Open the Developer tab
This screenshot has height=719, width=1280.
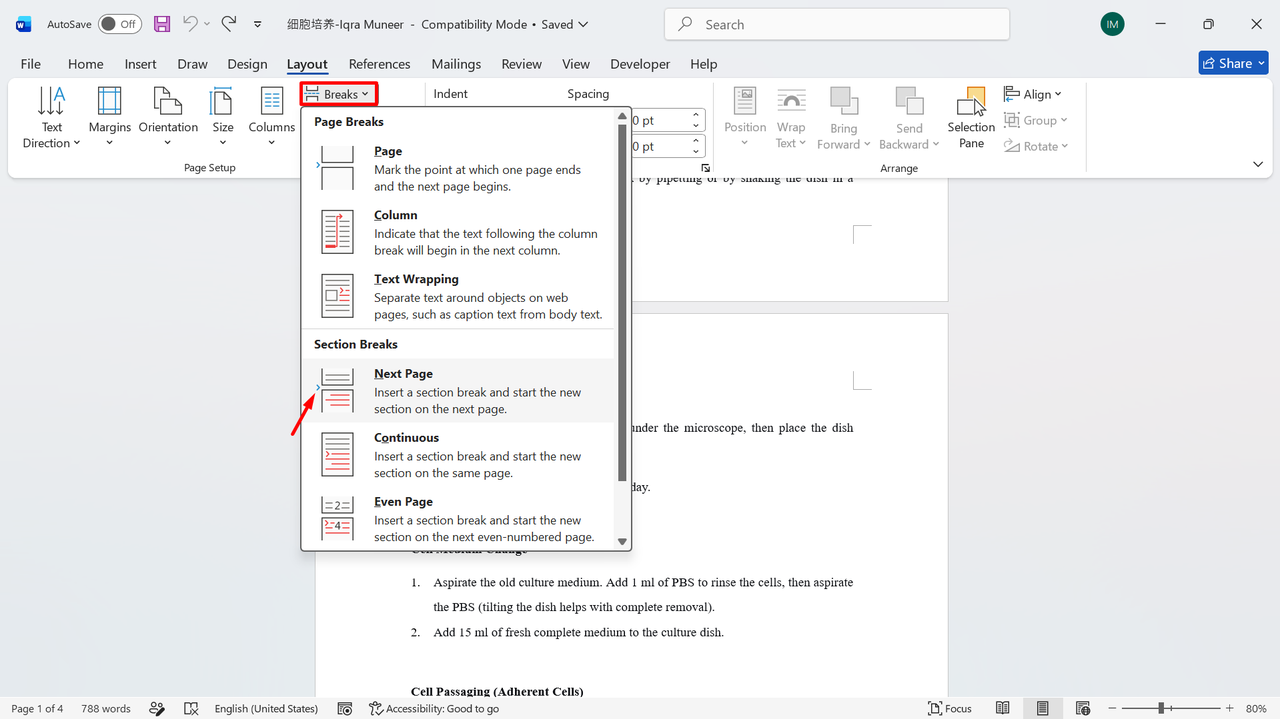point(640,64)
